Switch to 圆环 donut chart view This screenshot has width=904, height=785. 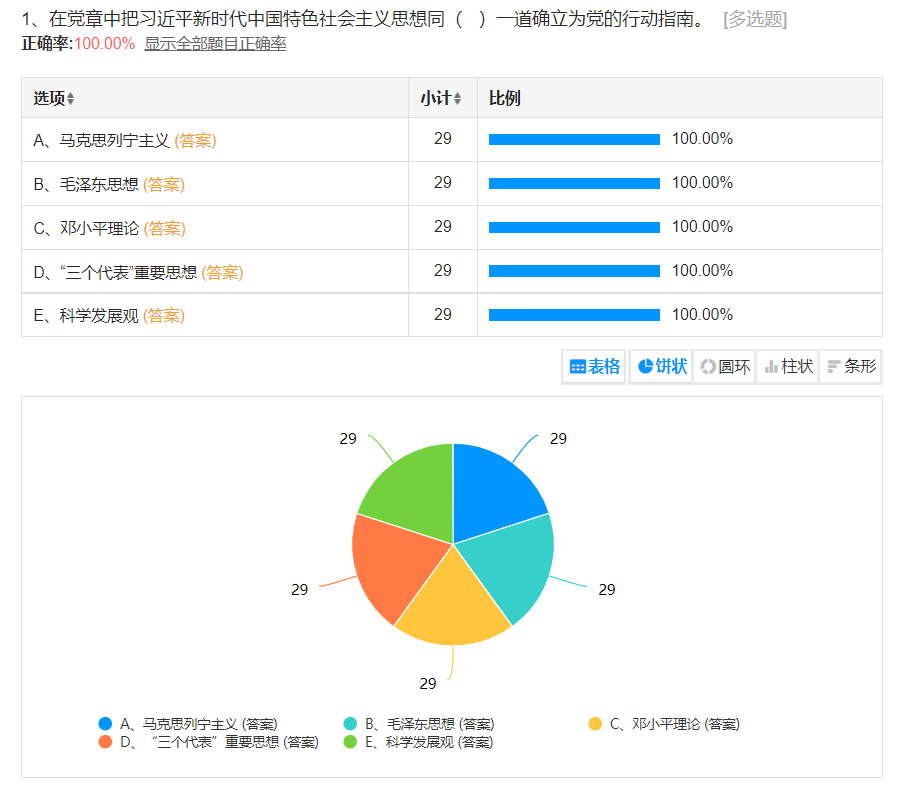(725, 367)
